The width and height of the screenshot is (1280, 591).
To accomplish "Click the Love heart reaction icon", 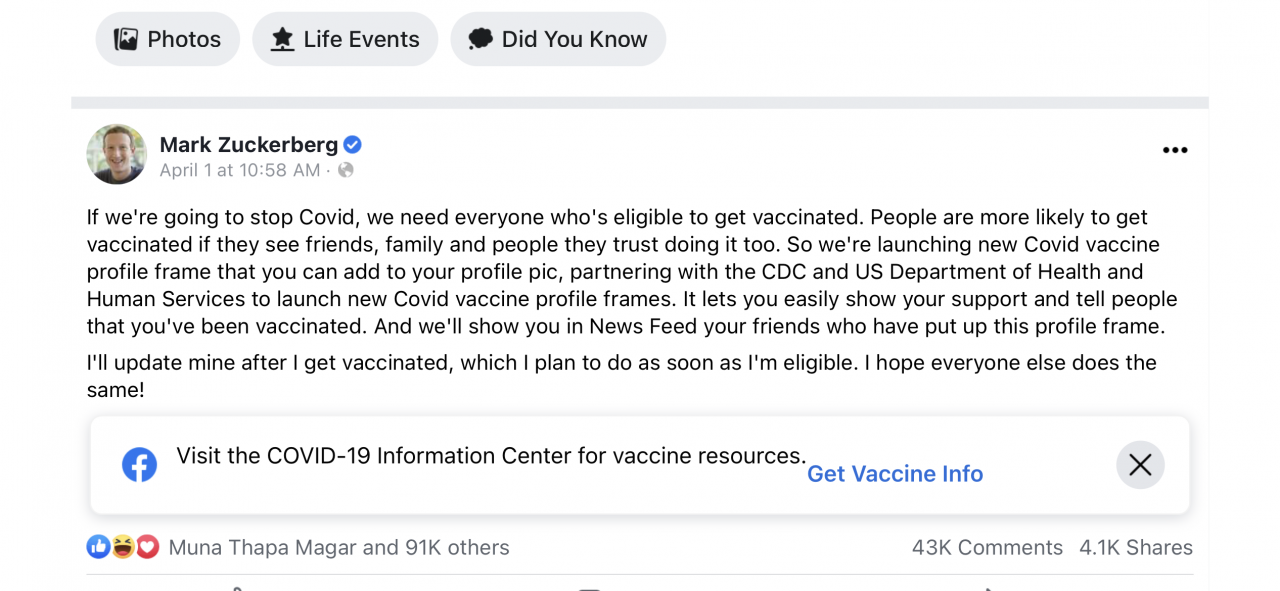I will 147,547.
